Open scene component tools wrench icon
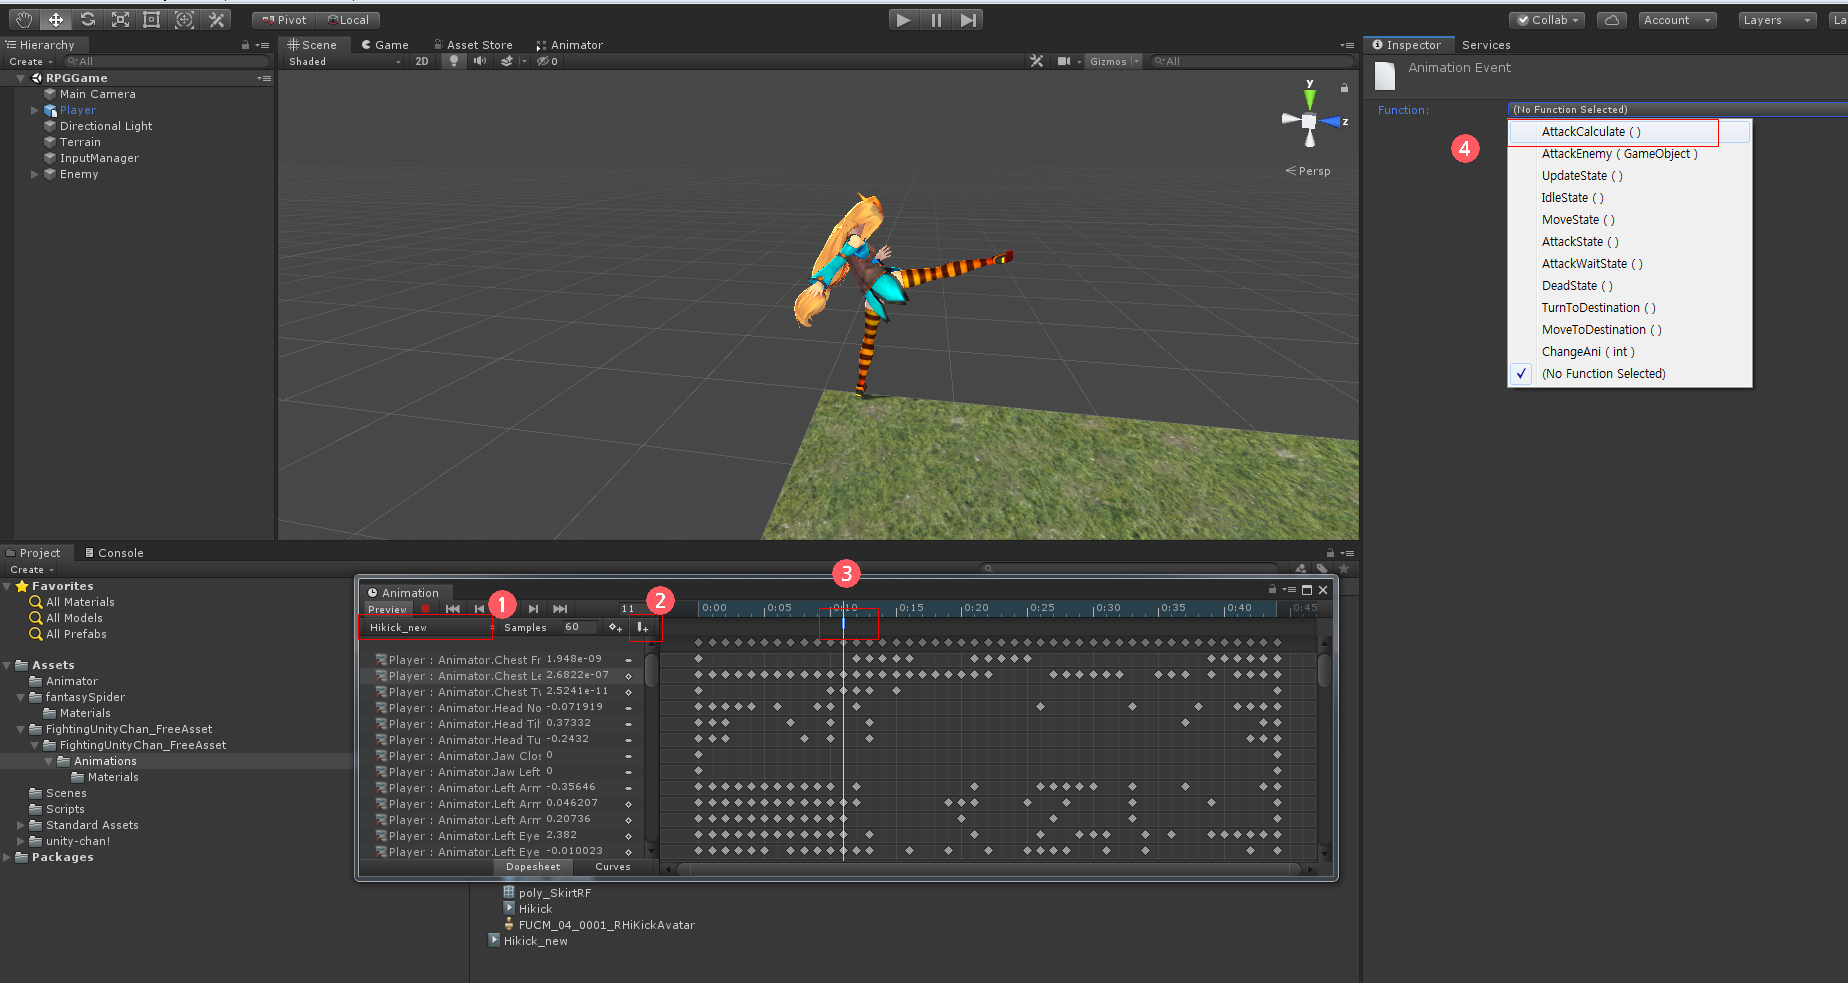1848x983 pixels. click(x=1036, y=61)
